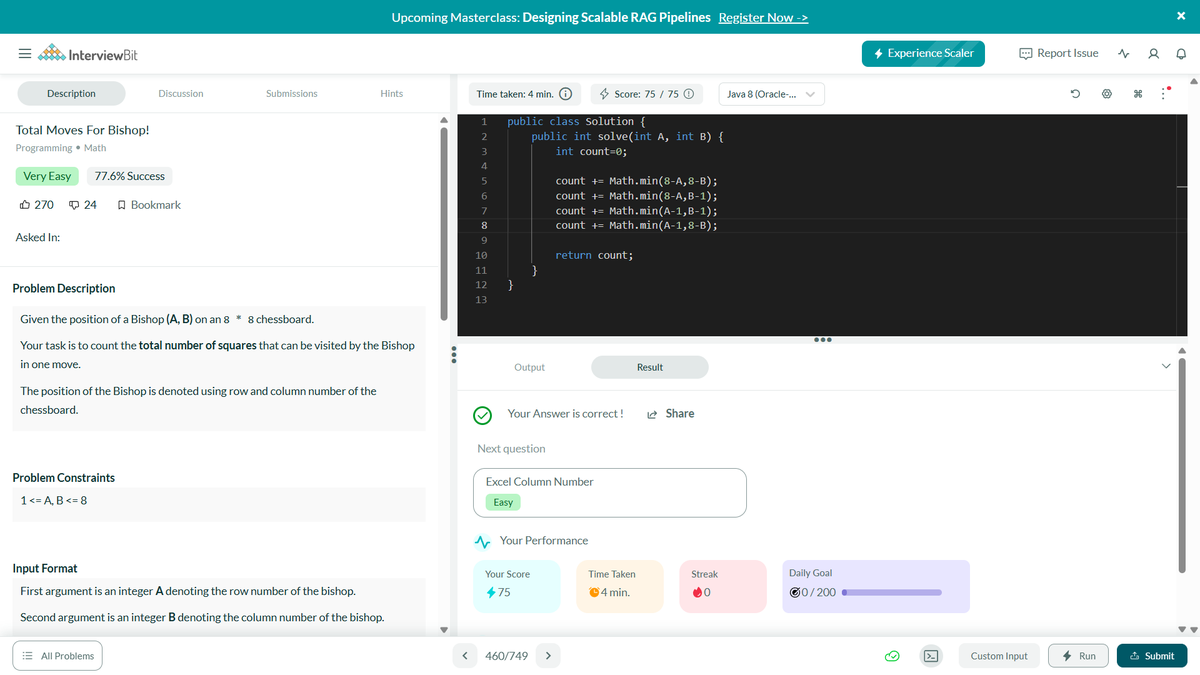Viewport: 1200px width, 675px height.
Task: Open the Register Now link
Action: (763, 17)
